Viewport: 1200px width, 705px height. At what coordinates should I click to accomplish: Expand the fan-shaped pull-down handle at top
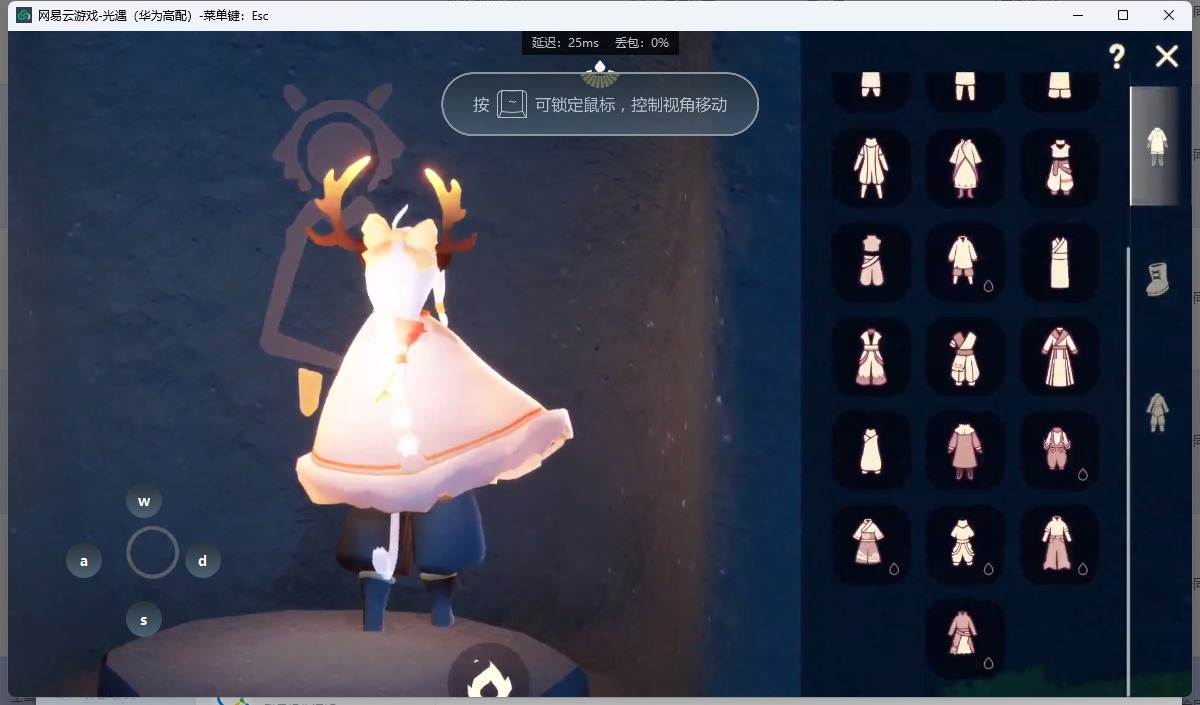point(600,73)
